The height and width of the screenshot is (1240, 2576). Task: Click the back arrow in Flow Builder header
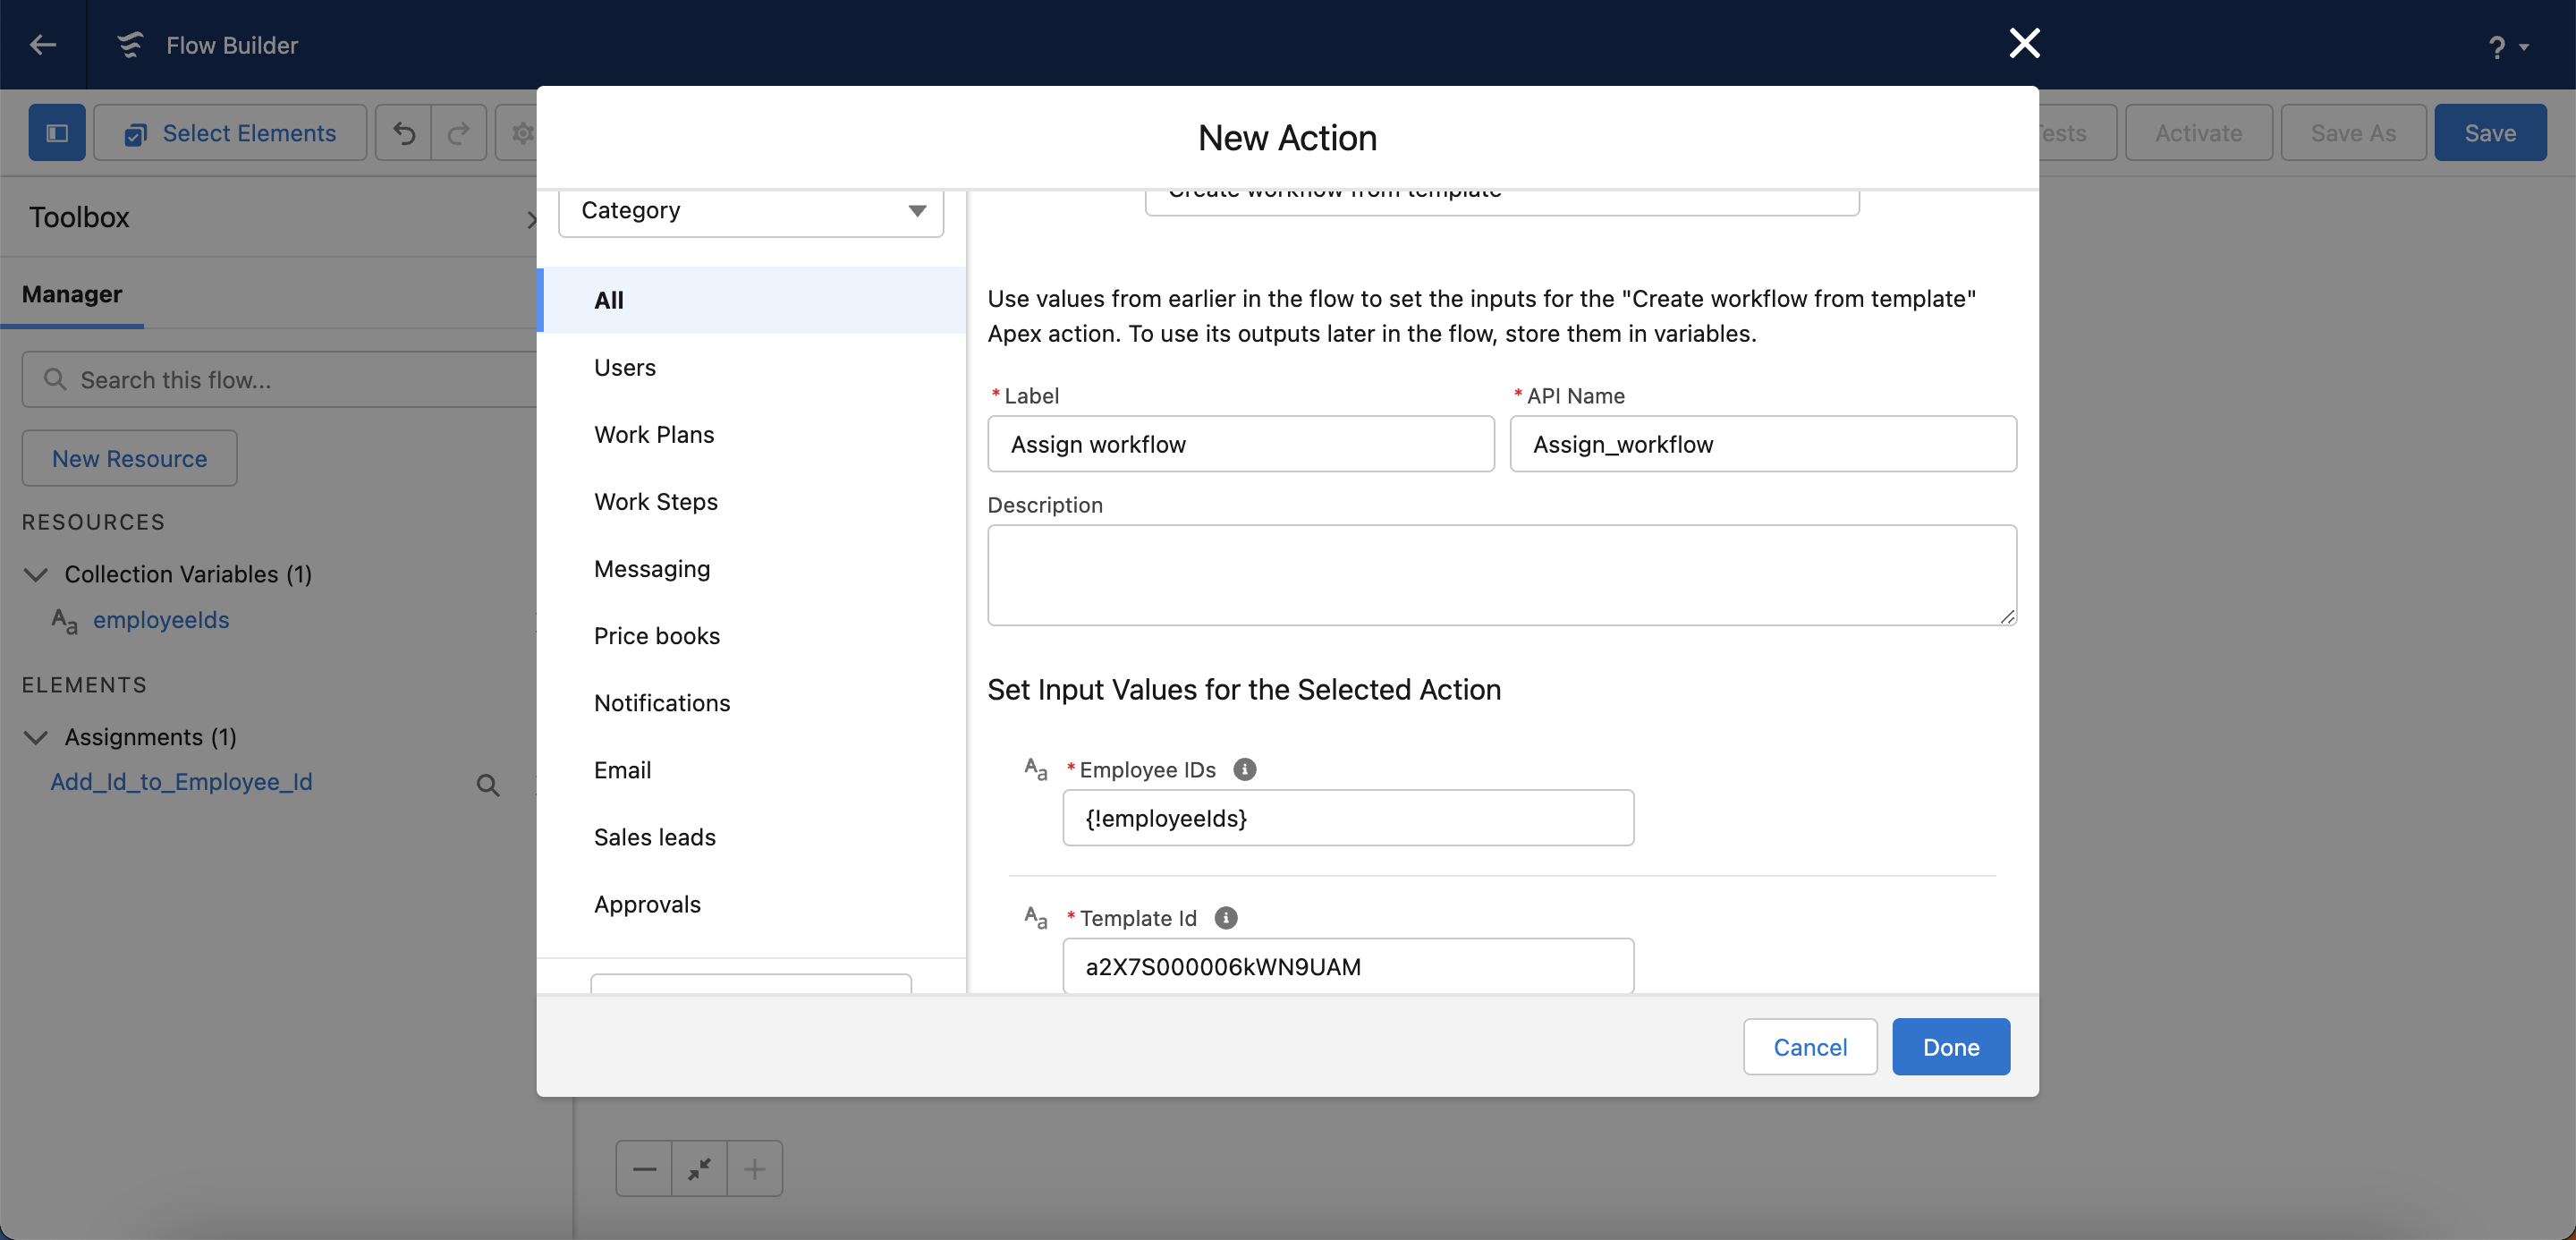point(43,45)
